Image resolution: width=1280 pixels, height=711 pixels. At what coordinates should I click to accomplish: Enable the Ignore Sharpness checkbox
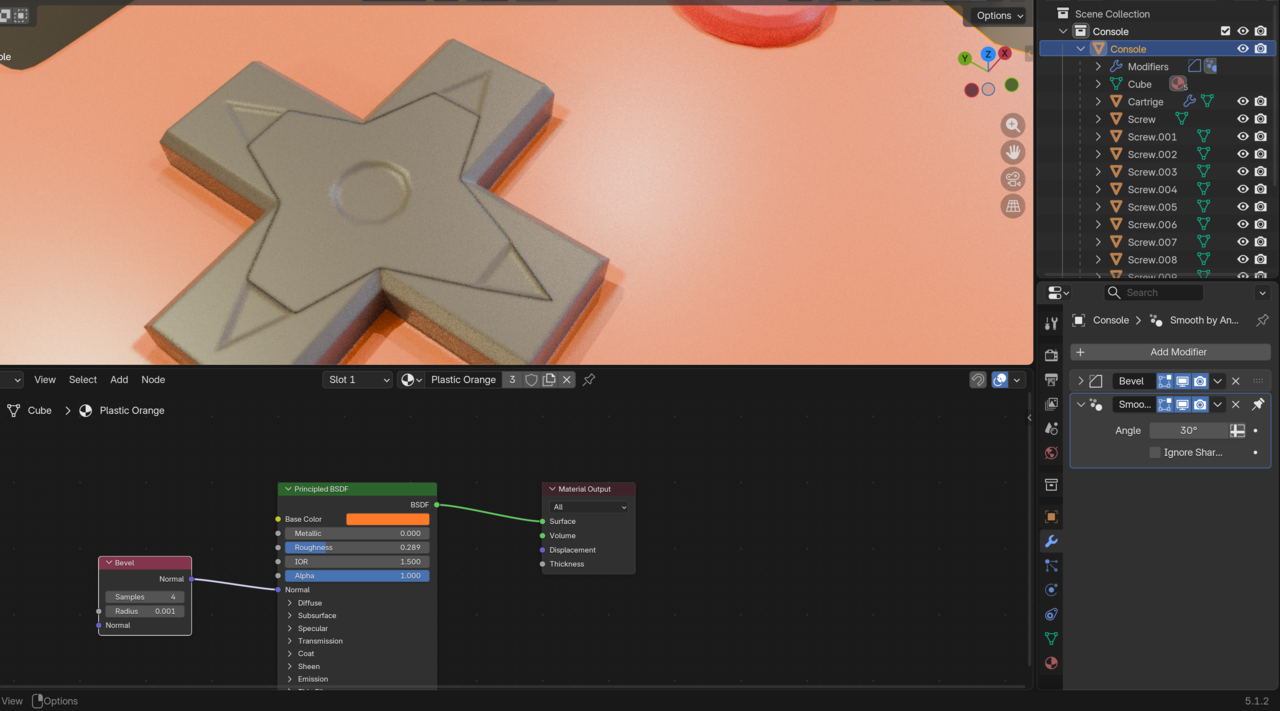[1155, 452]
